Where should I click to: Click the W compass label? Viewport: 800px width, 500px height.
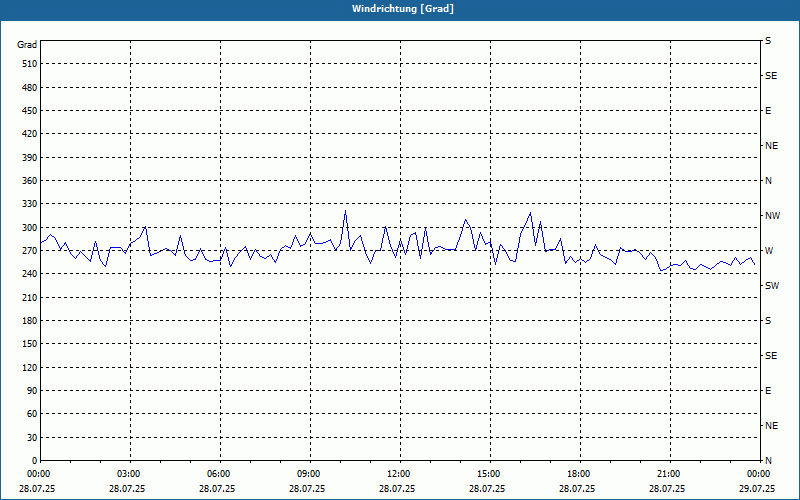coord(769,251)
